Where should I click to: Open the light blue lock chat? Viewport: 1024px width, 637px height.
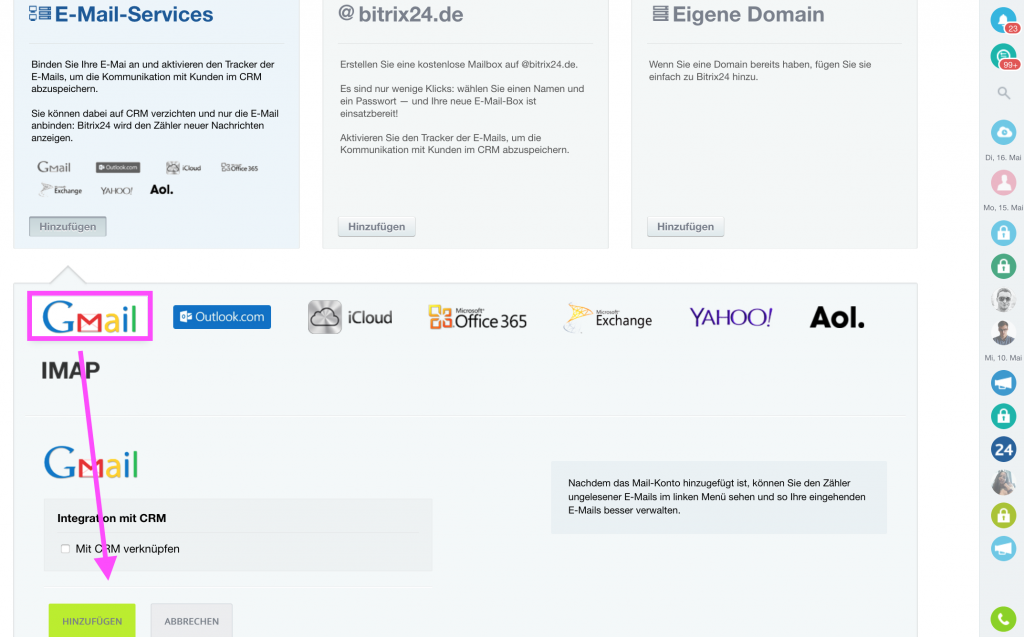point(1004,233)
